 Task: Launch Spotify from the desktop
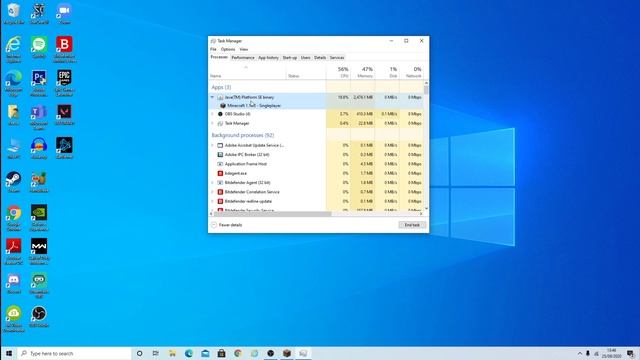click(x=39, y=47)
